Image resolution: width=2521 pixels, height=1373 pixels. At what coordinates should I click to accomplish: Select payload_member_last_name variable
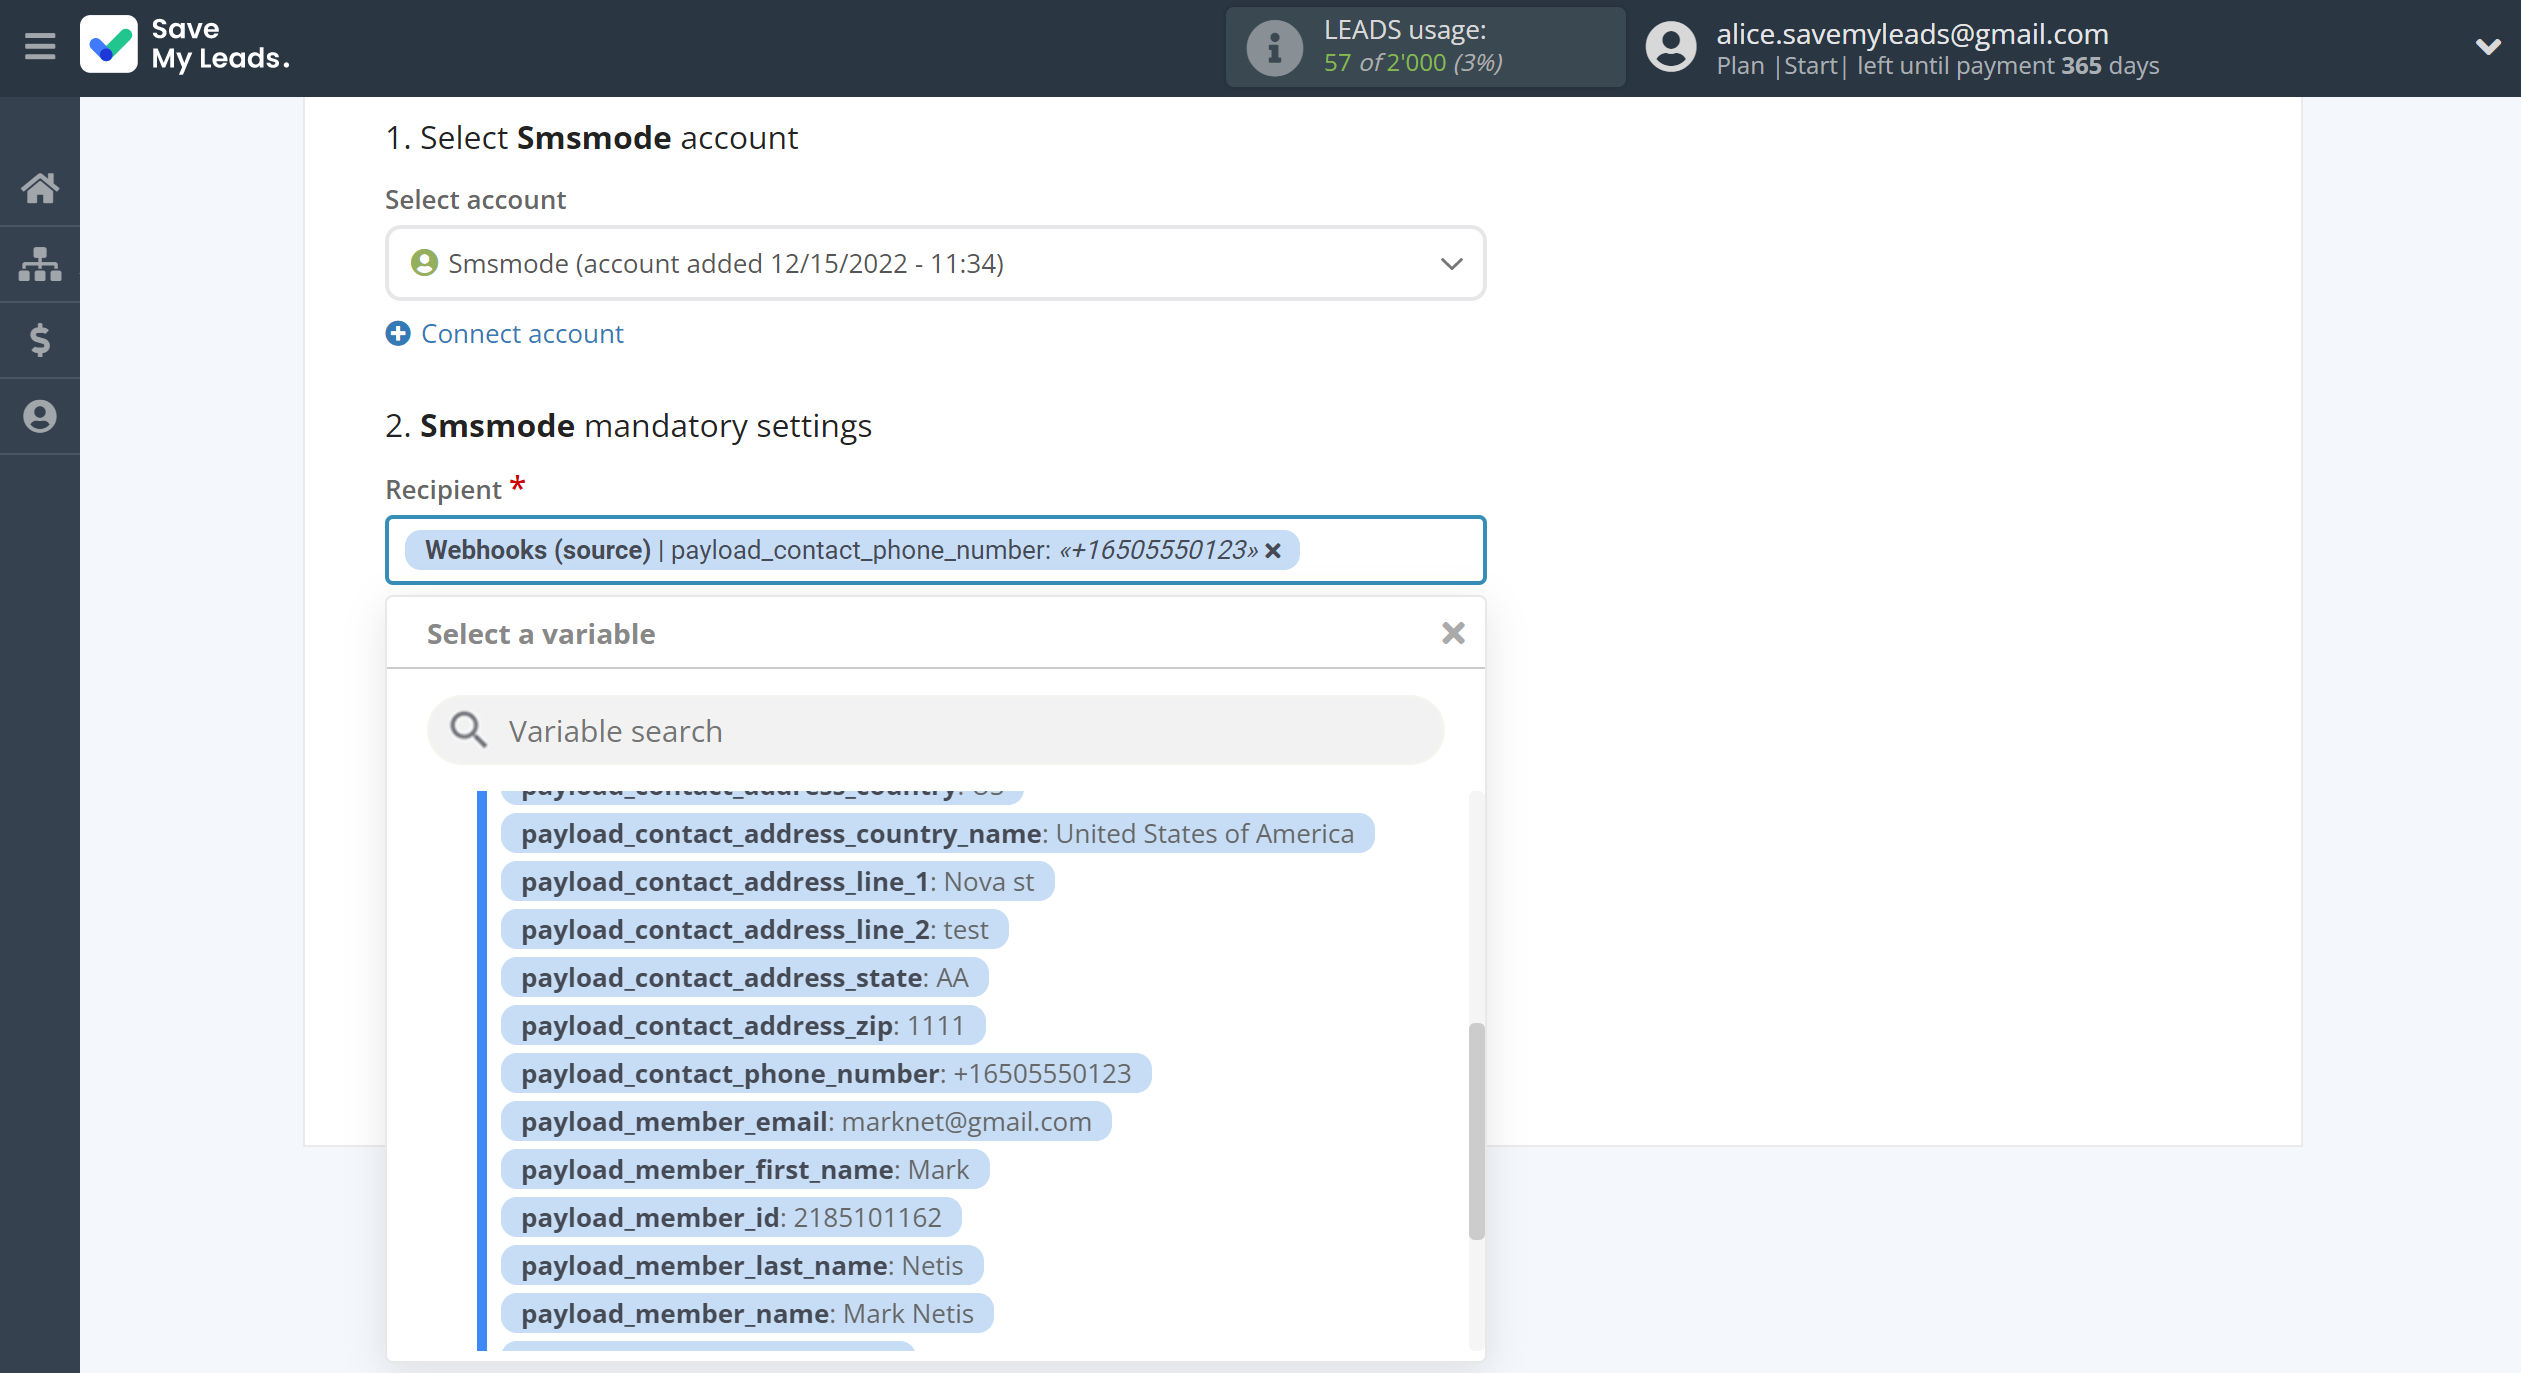742,1266
